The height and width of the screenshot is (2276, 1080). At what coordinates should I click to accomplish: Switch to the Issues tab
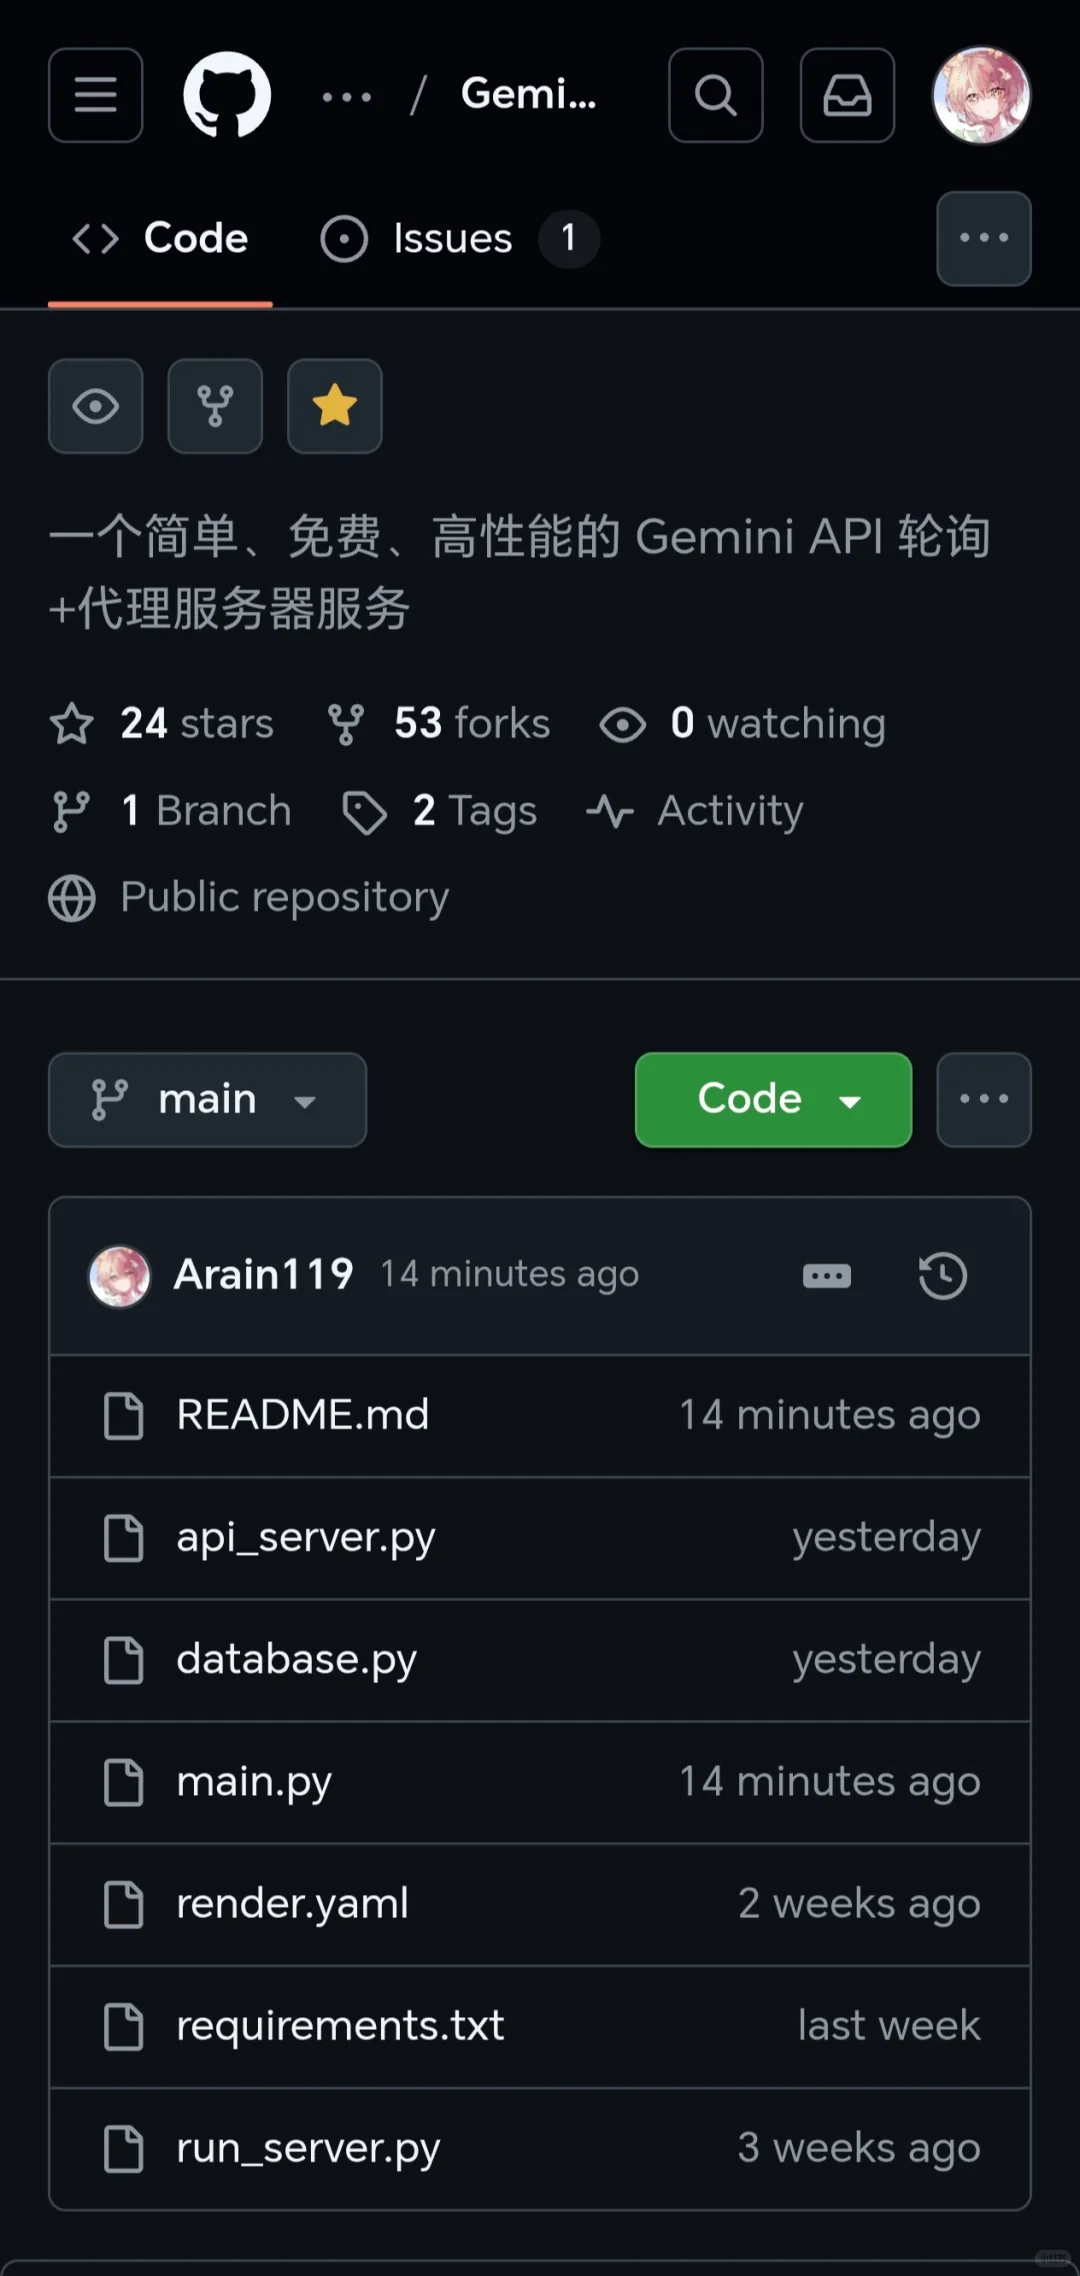455,239
